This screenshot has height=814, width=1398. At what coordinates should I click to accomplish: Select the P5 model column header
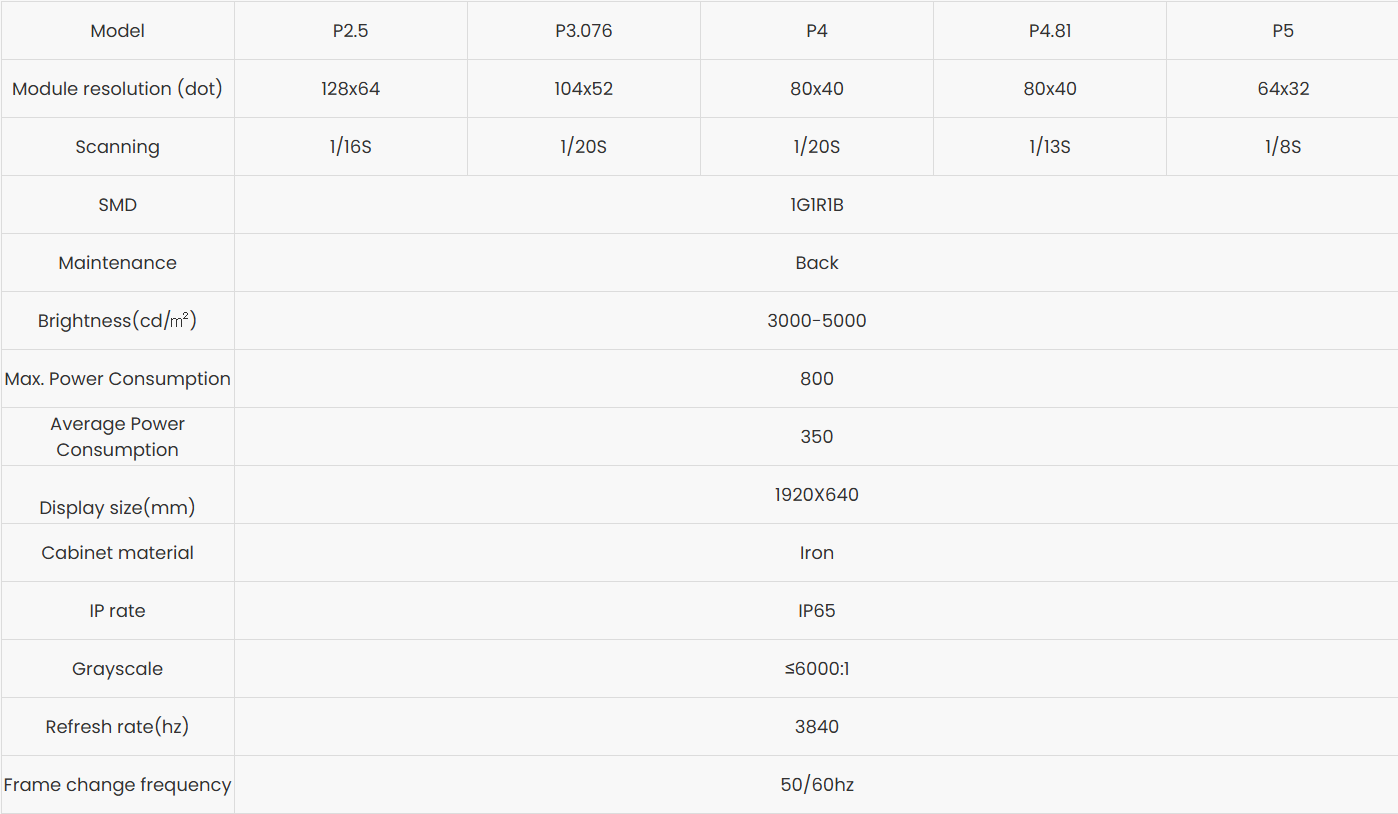[1282, 31]
